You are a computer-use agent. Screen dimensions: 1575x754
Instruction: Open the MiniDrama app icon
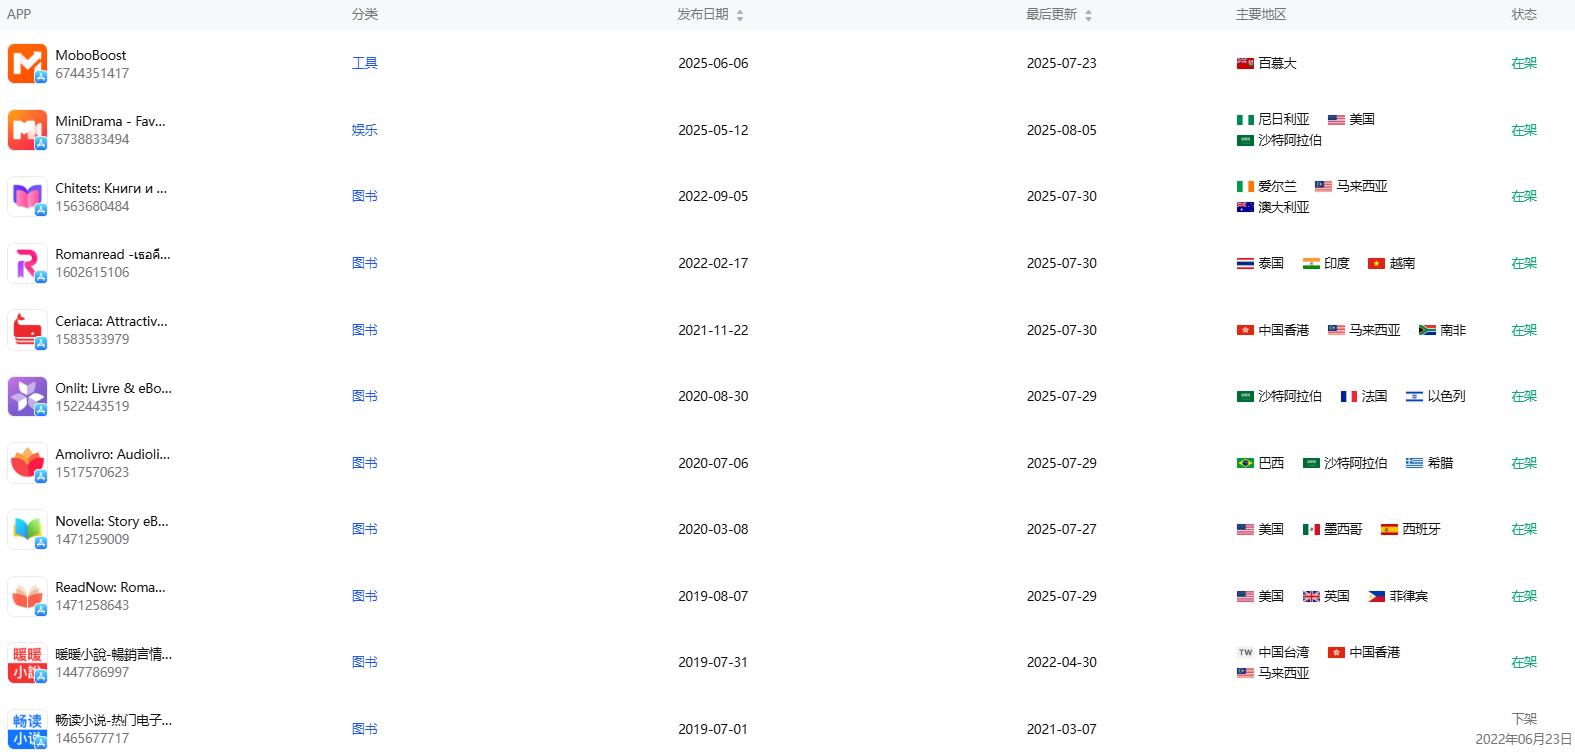[27, 130]
